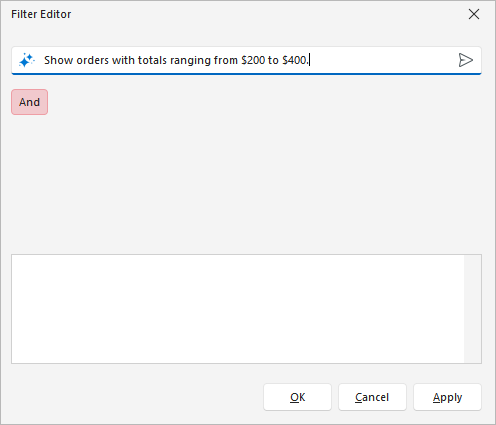Click the empty filter text editor area
This screenshot has width=496, height=425.
point(238,309)
